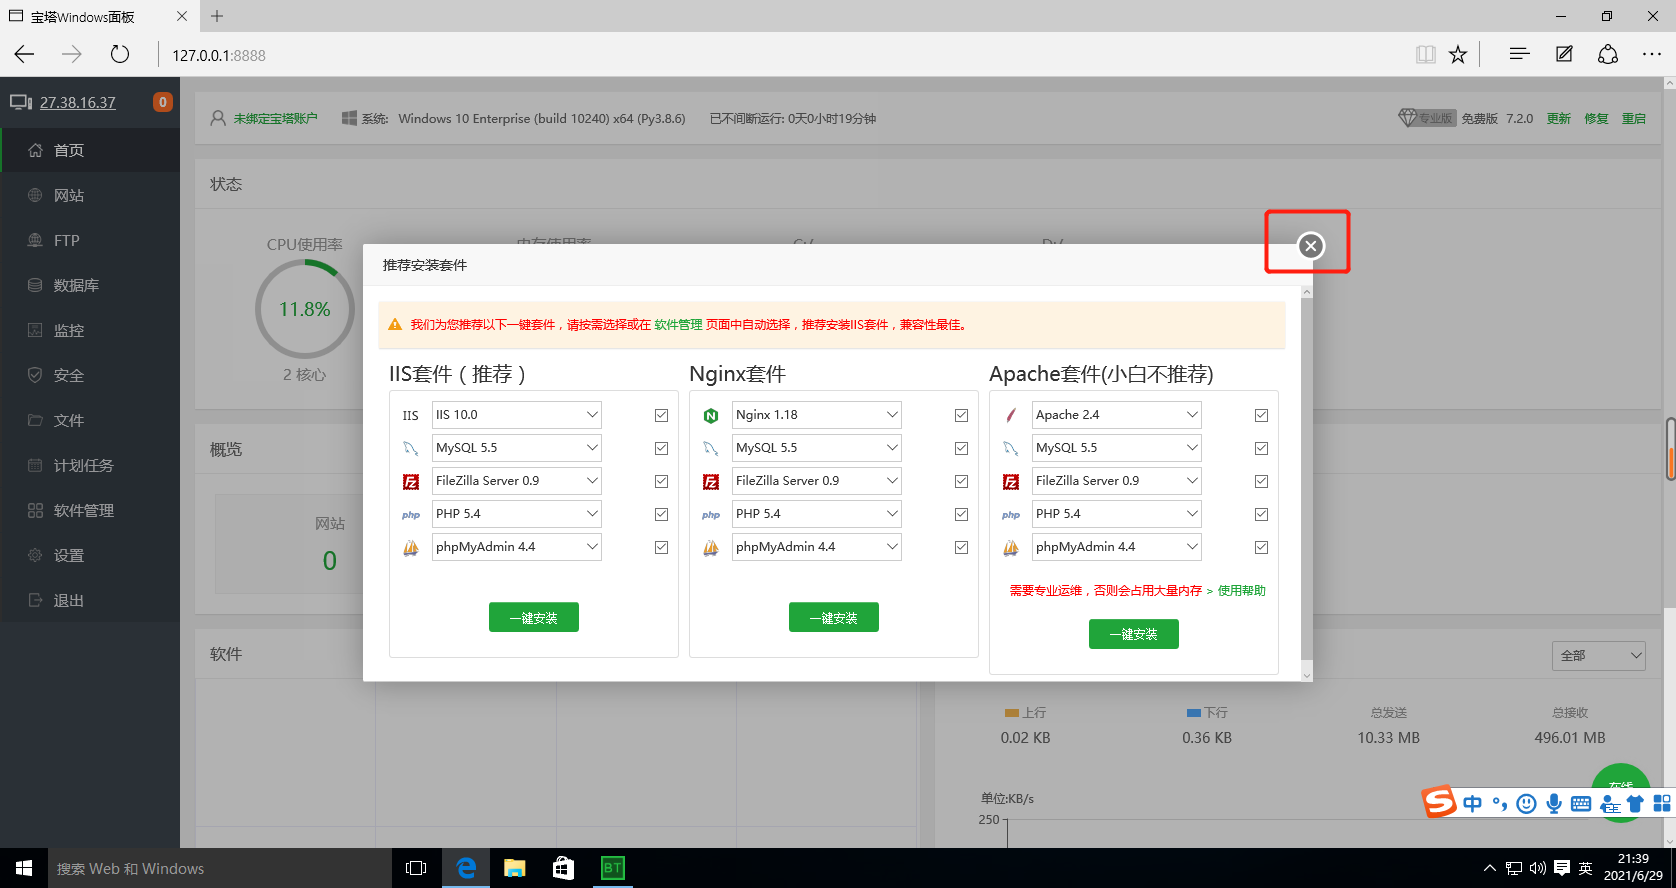The image size is (1676, 888).
Task: Click the BT panel taskbar icon
Action: (x=613, y=868)
